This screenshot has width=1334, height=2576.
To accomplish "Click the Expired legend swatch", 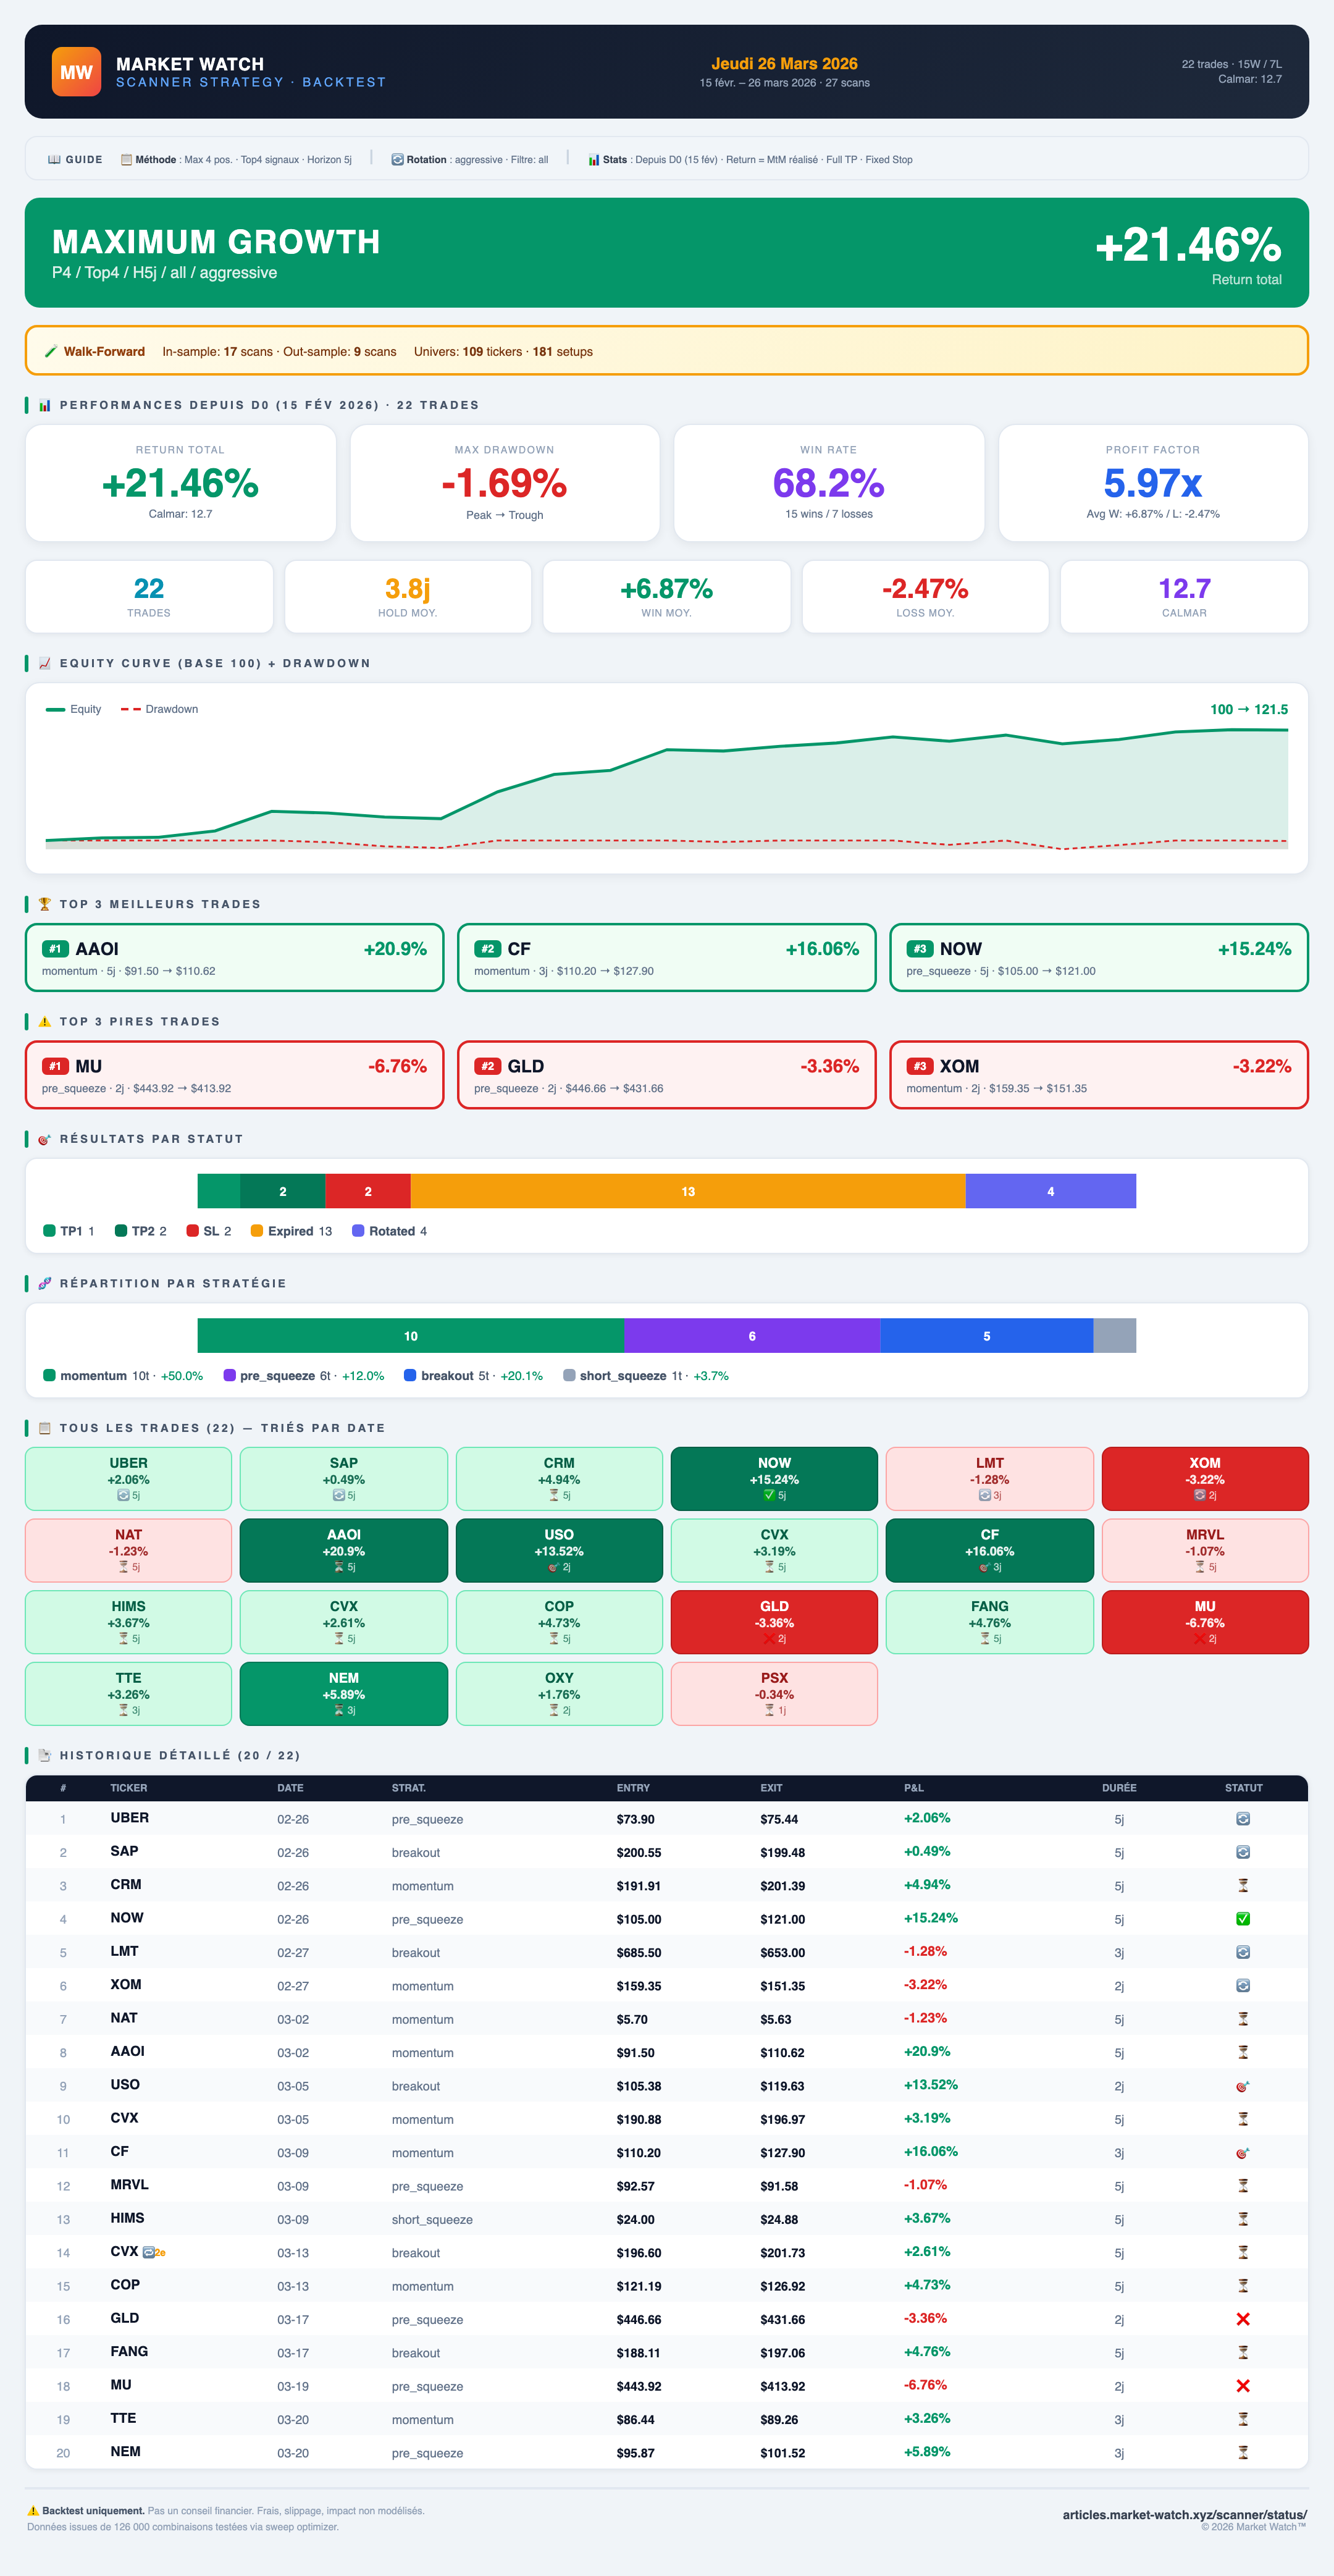I will point(257,1231).
